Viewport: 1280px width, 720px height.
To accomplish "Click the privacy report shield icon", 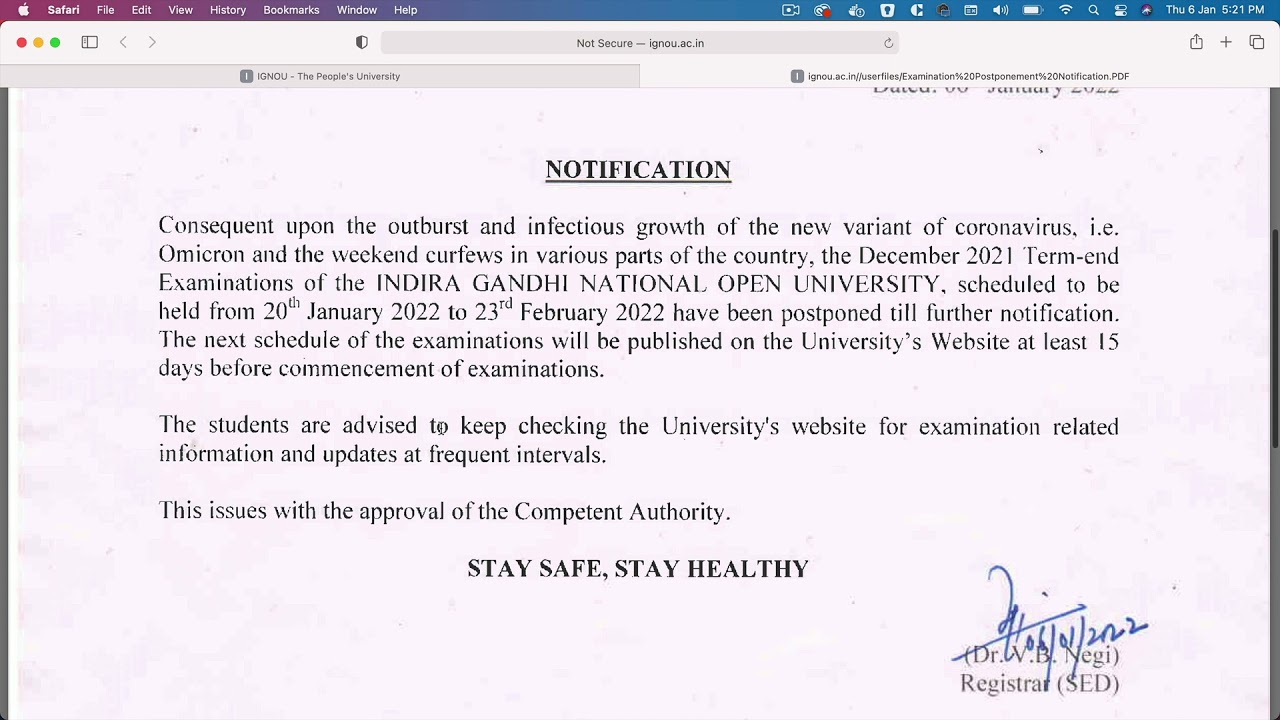I will coord(362,43).
